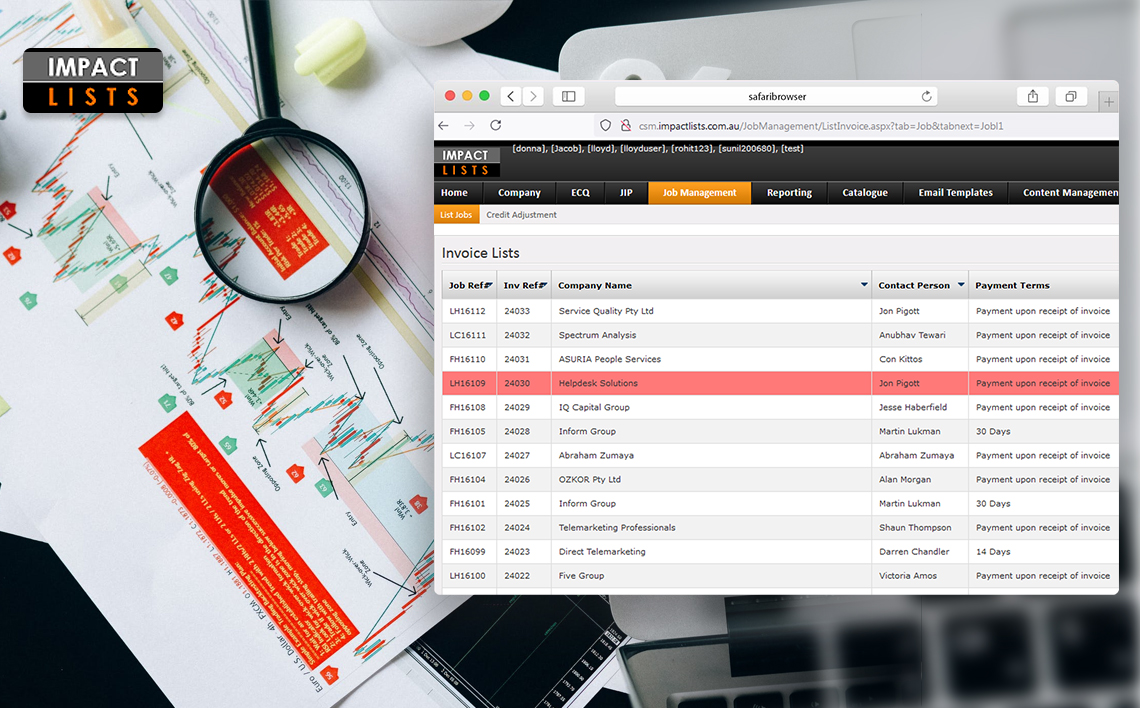
Task: Open the Safari share icon
Action: (x=1032, y=96)
